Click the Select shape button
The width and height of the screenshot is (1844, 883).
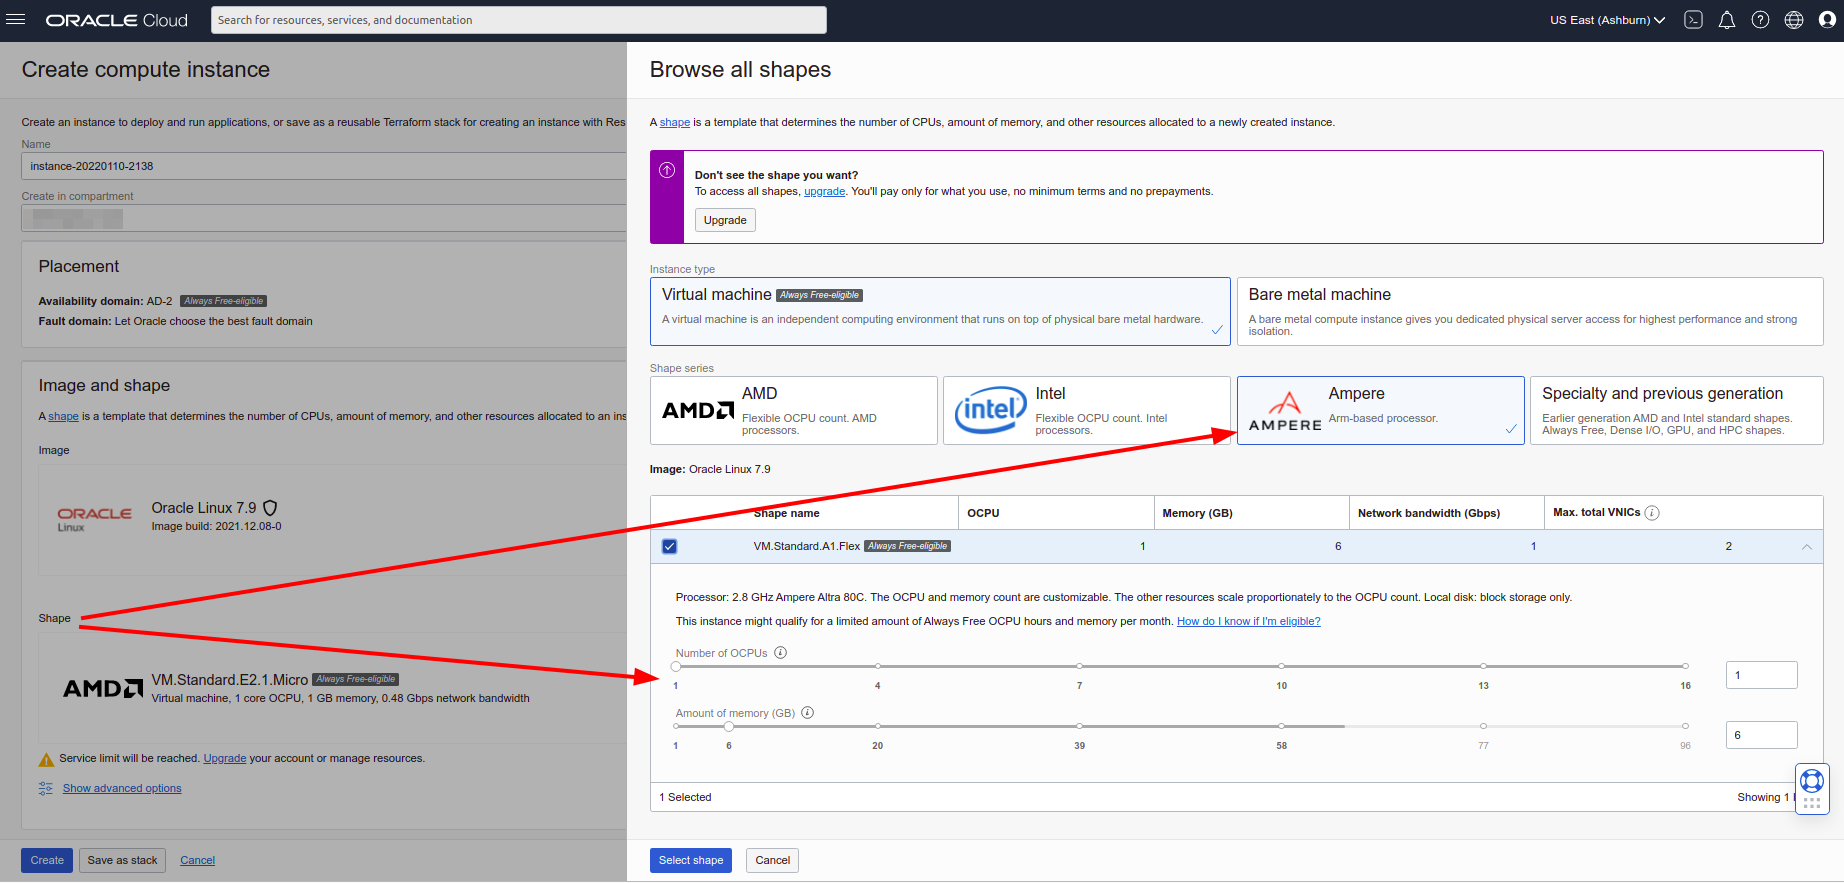pyautogui.click(x=691, y=860)
